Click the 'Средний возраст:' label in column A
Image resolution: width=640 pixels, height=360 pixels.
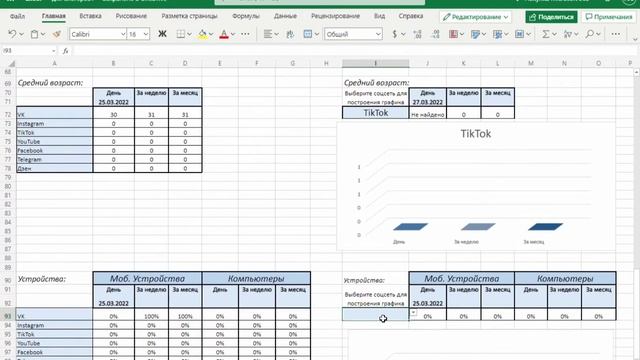point(50,83)
